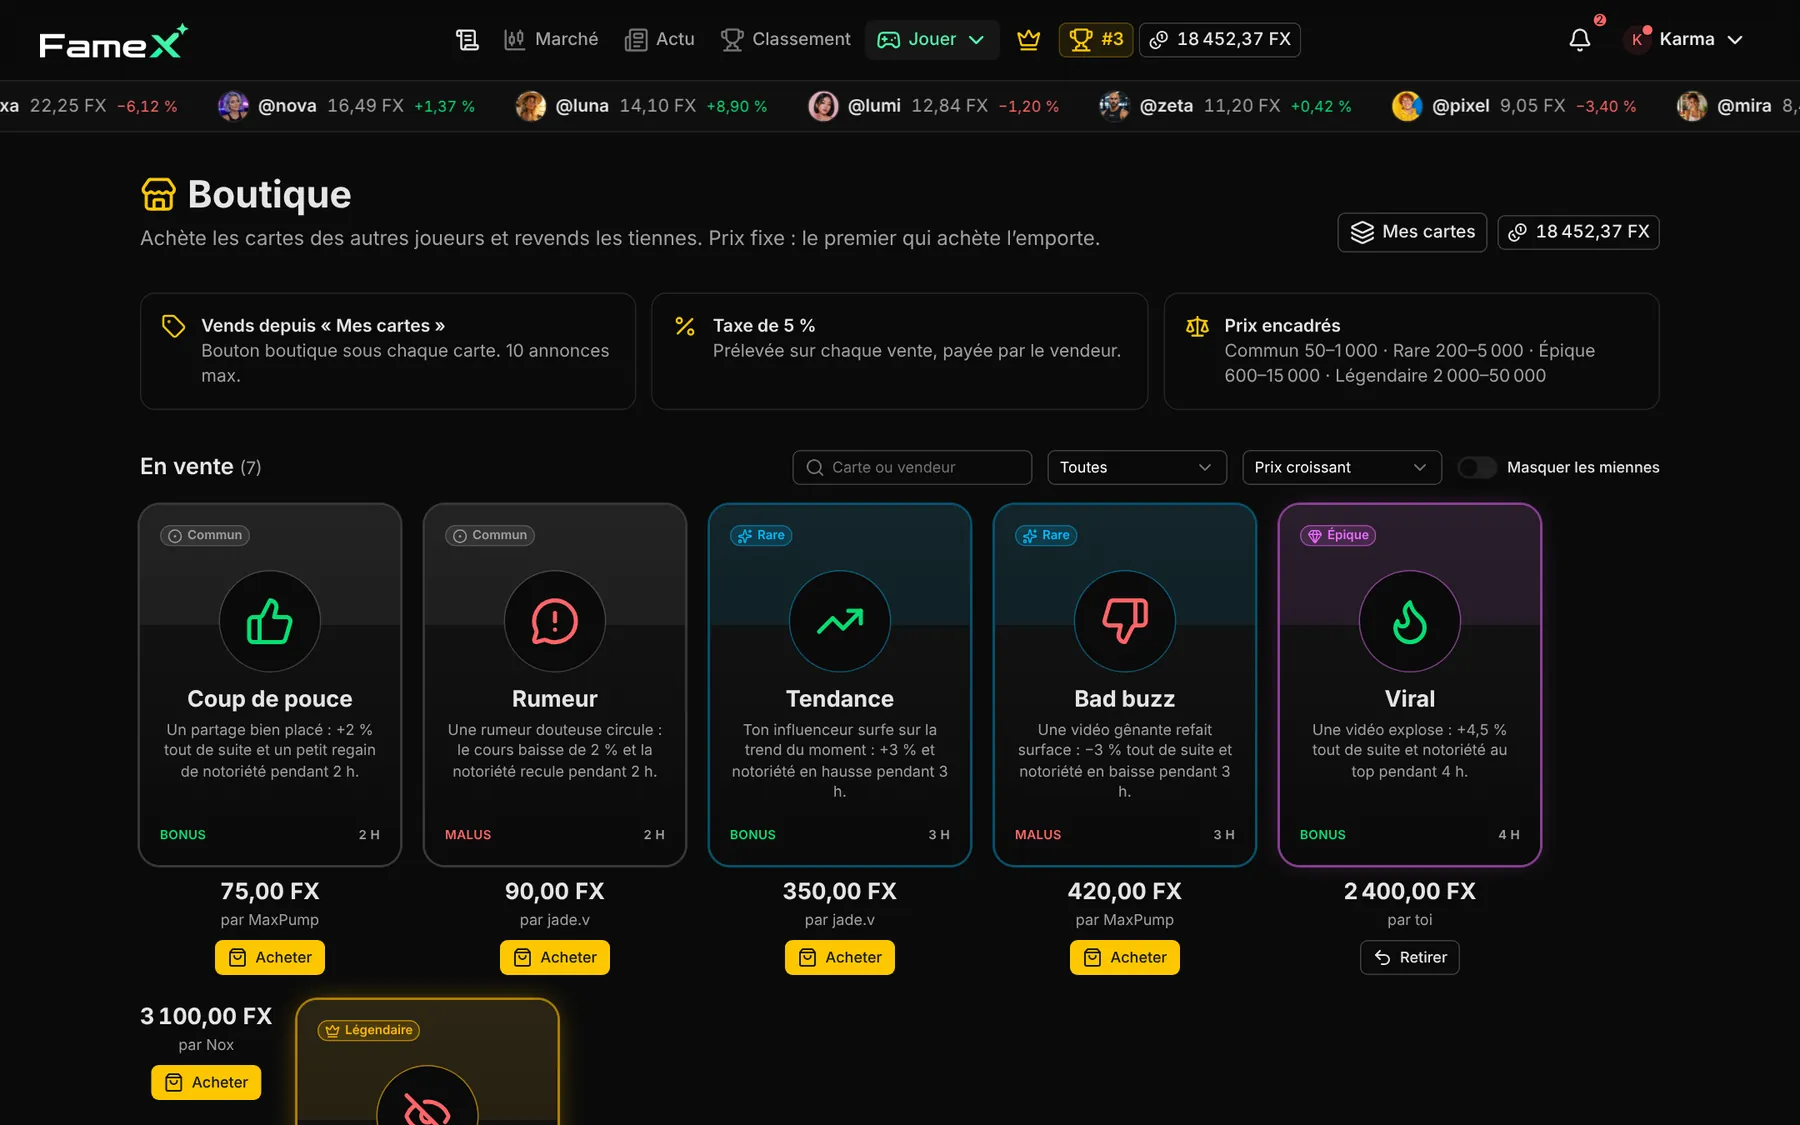
Task: Buy Tendance card for 350,00 FX
Action: coord(840,957)
